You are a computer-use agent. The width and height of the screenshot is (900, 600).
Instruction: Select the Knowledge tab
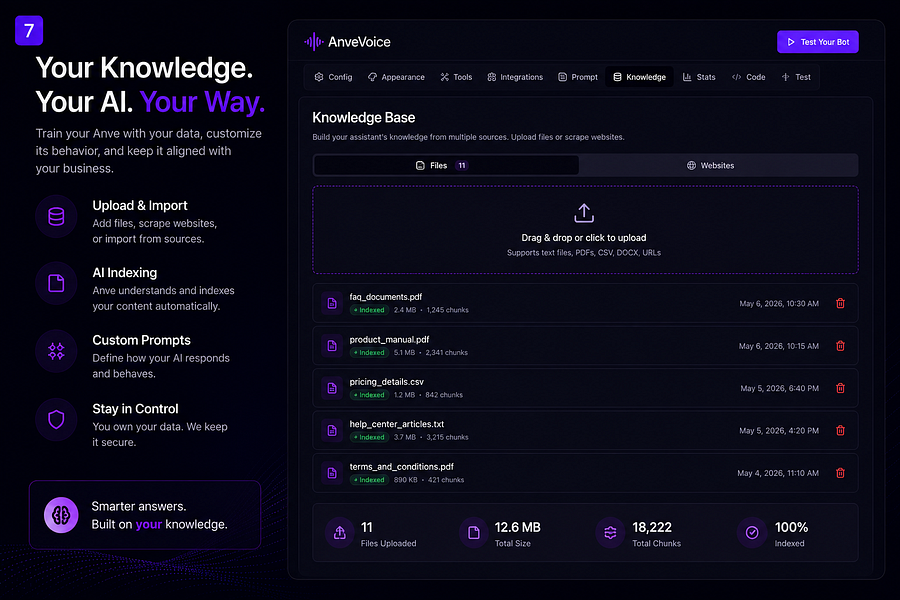click(x=639, y=77)
